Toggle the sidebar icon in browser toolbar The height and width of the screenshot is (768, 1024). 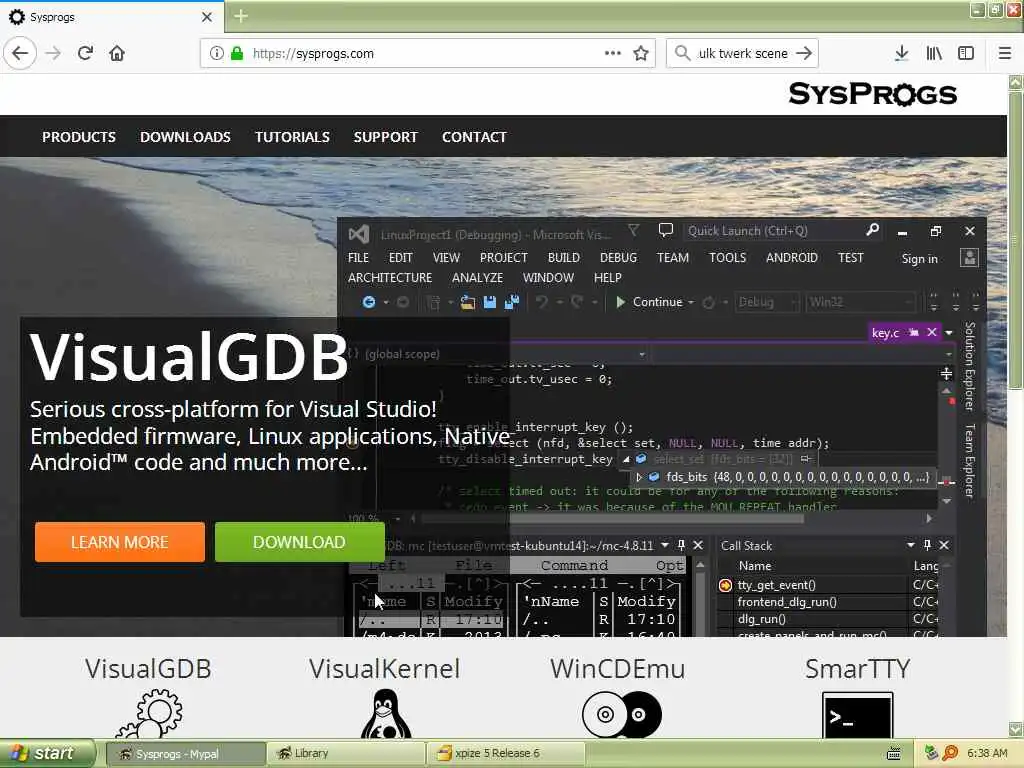[x=966, y=53]
